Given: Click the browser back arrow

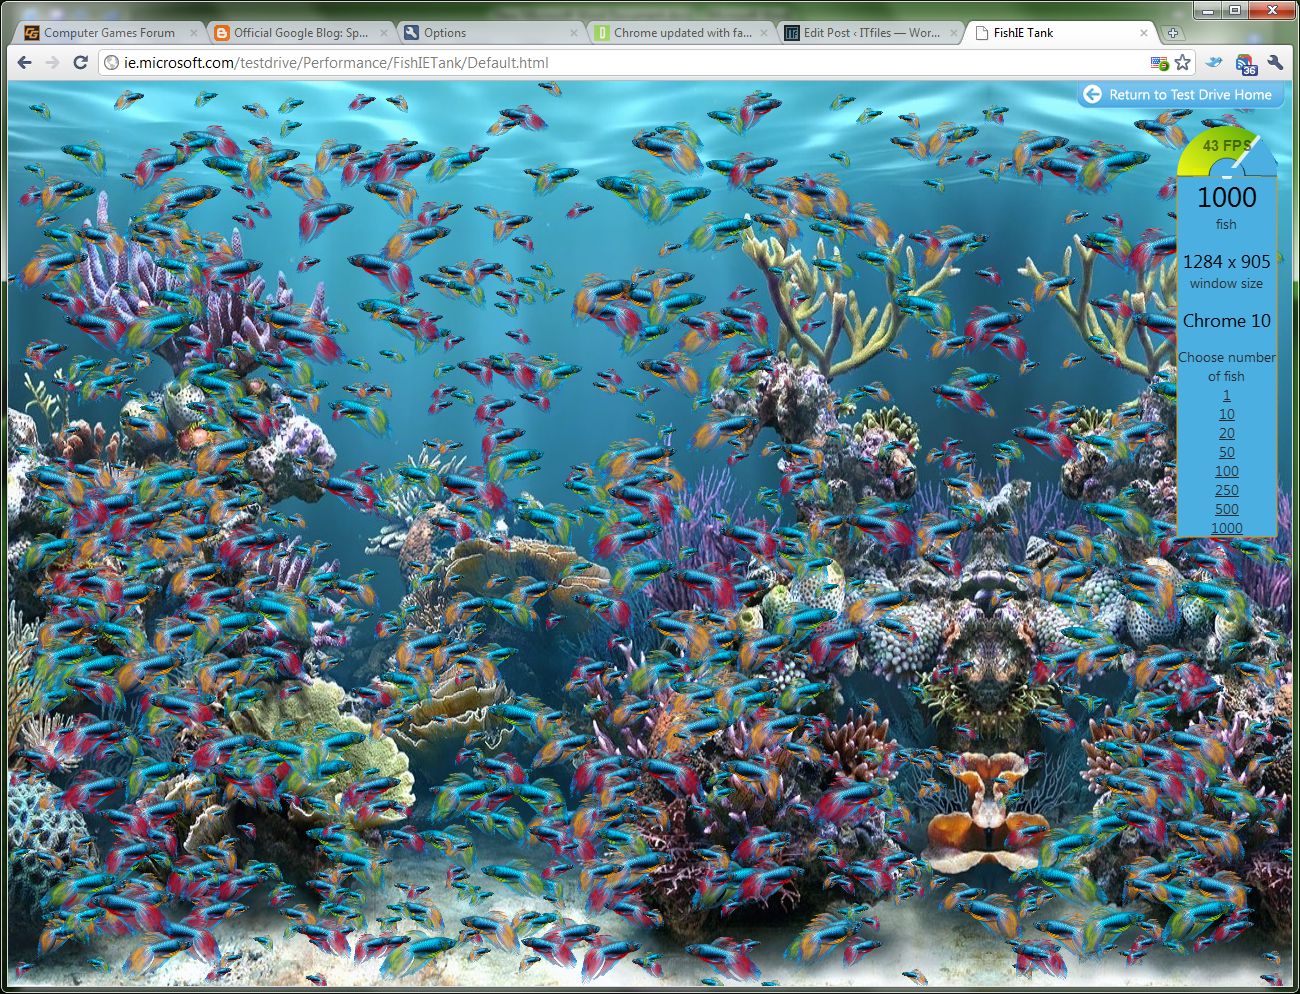Looking at the screenshot, I should [x=24, y=63].
